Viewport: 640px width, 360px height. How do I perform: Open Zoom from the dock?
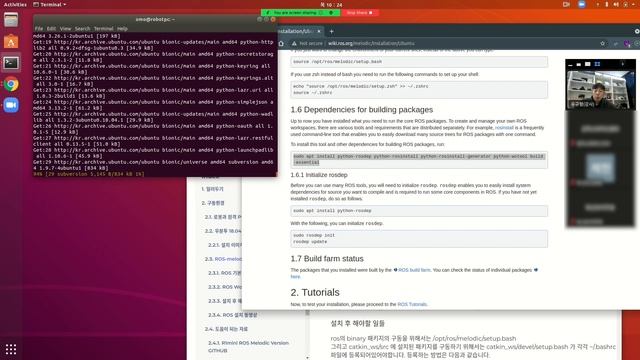point(11,105)
